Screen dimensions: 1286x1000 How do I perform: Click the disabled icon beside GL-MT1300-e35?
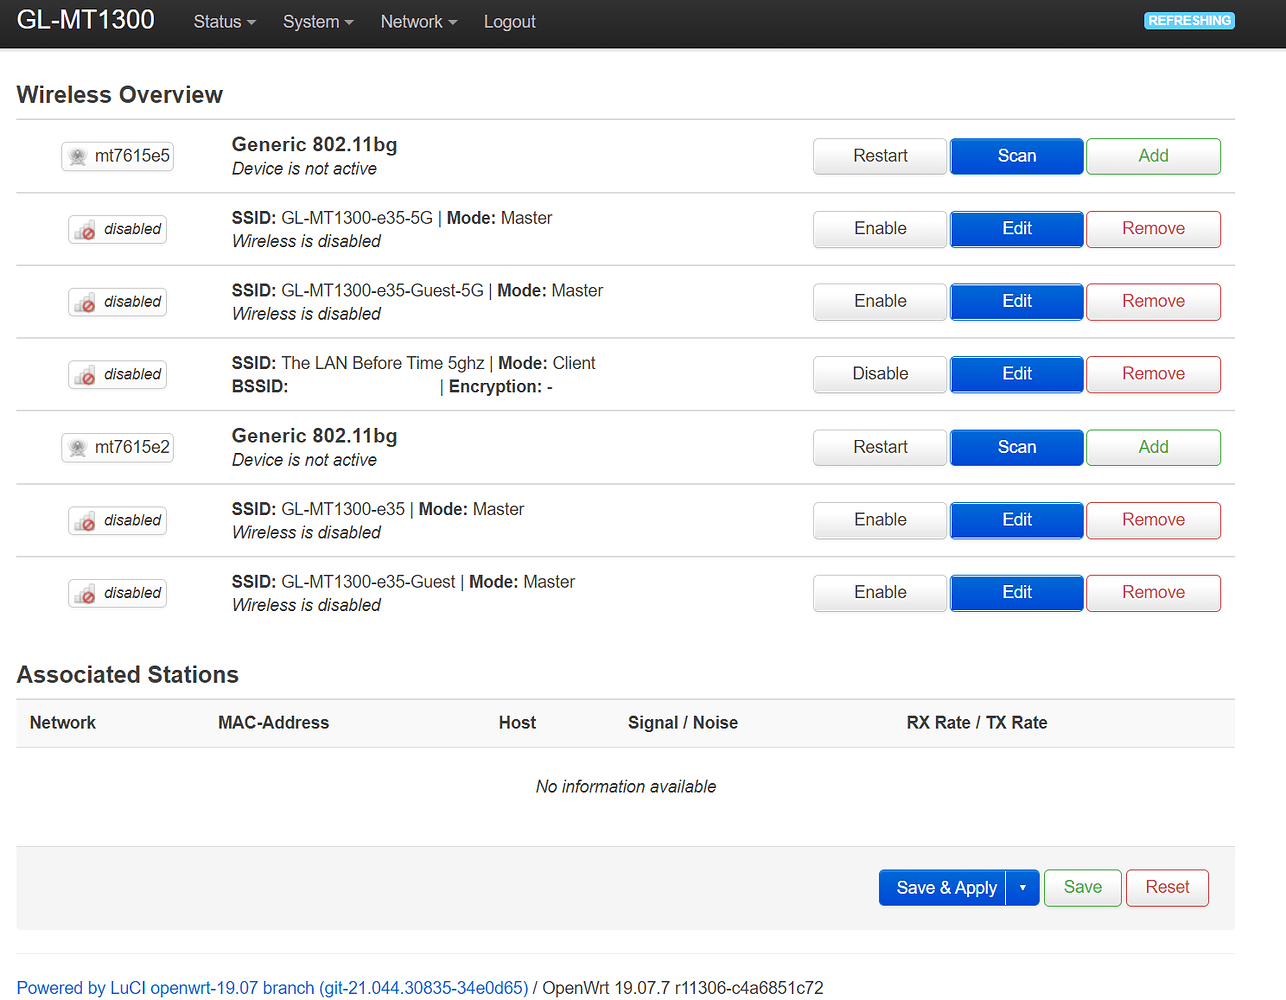click(x=117, y=520)
